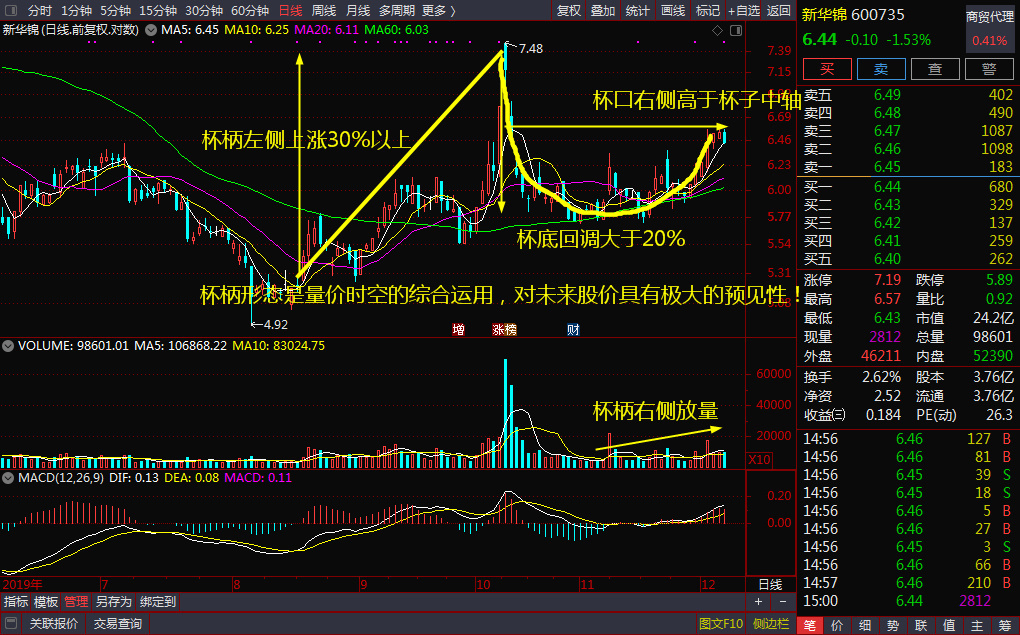Click the diamond icon above the chart
The width and height of the screenshot is (1020, 635).
click(x=716, y=31)
